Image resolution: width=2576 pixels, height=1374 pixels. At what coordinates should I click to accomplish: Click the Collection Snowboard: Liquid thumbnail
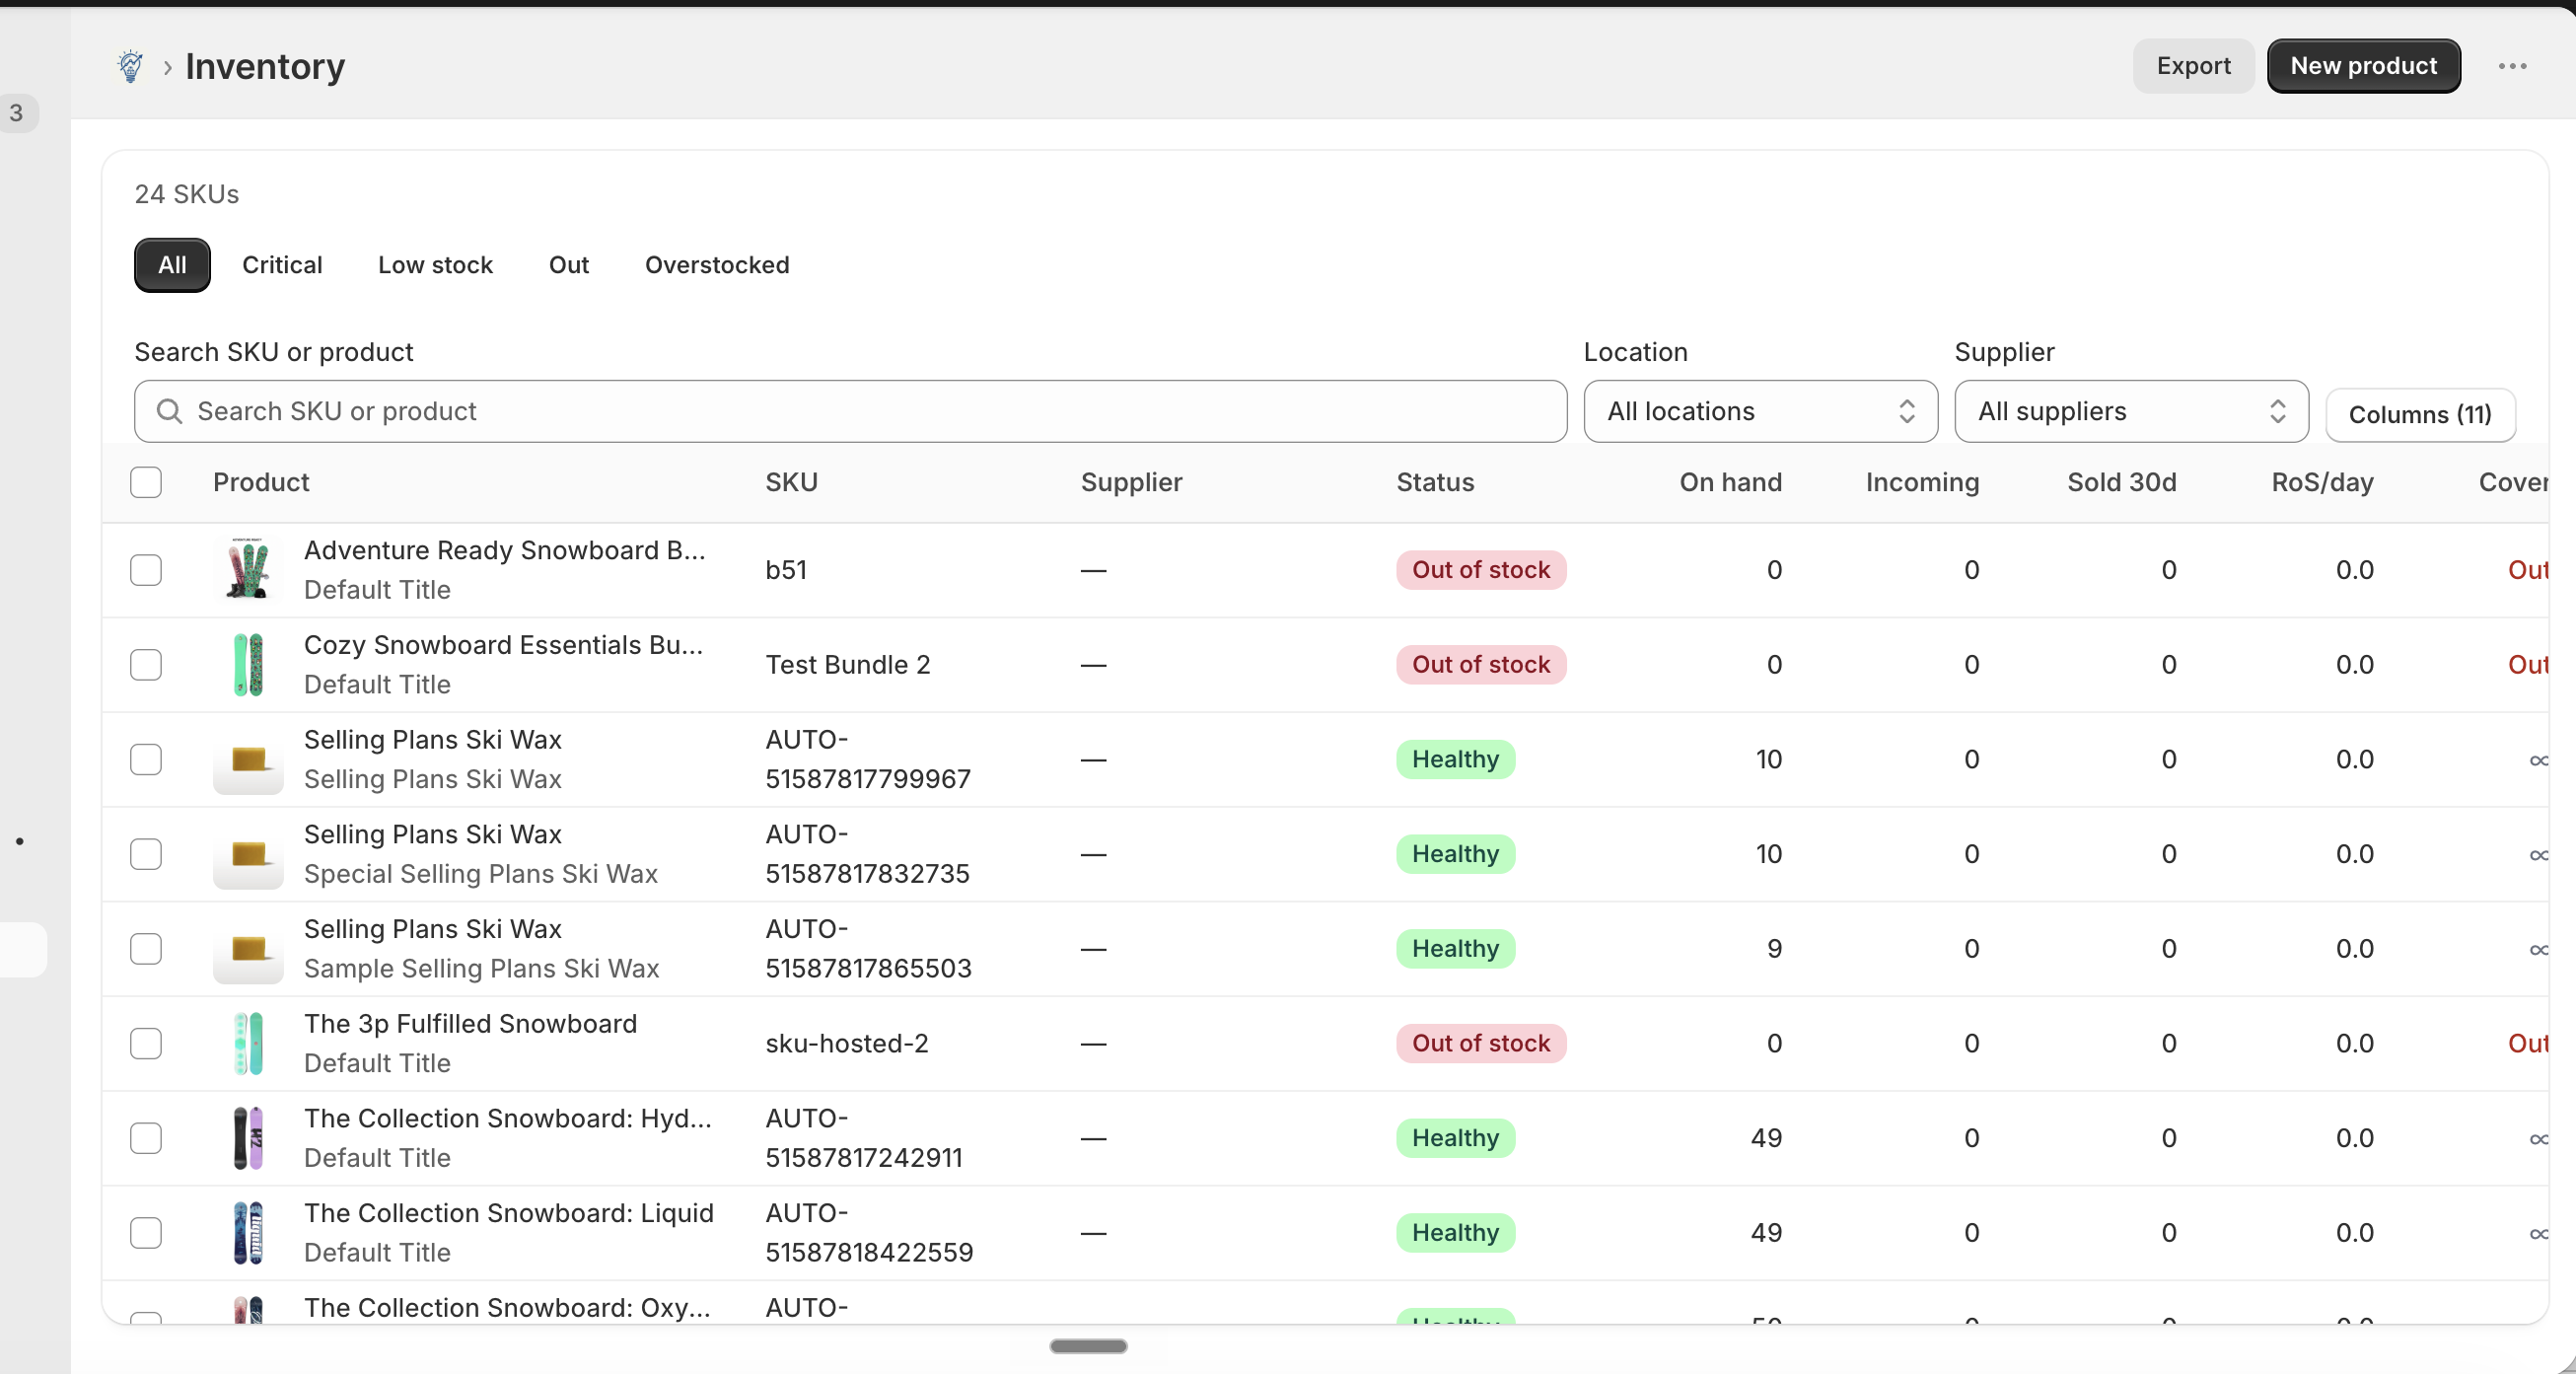pos(248,1232)
